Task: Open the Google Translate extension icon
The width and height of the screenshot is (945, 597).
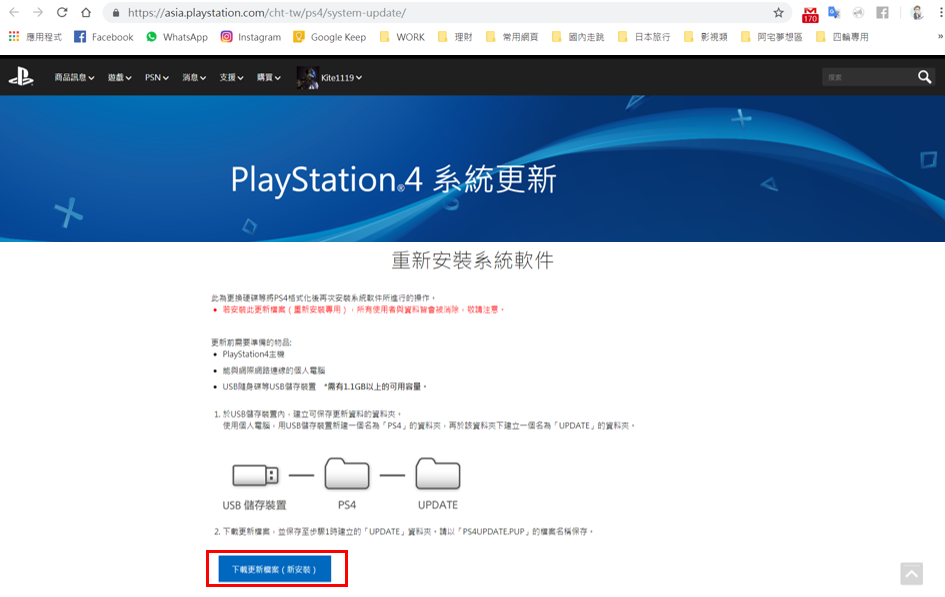Action: tap(834, 14)
